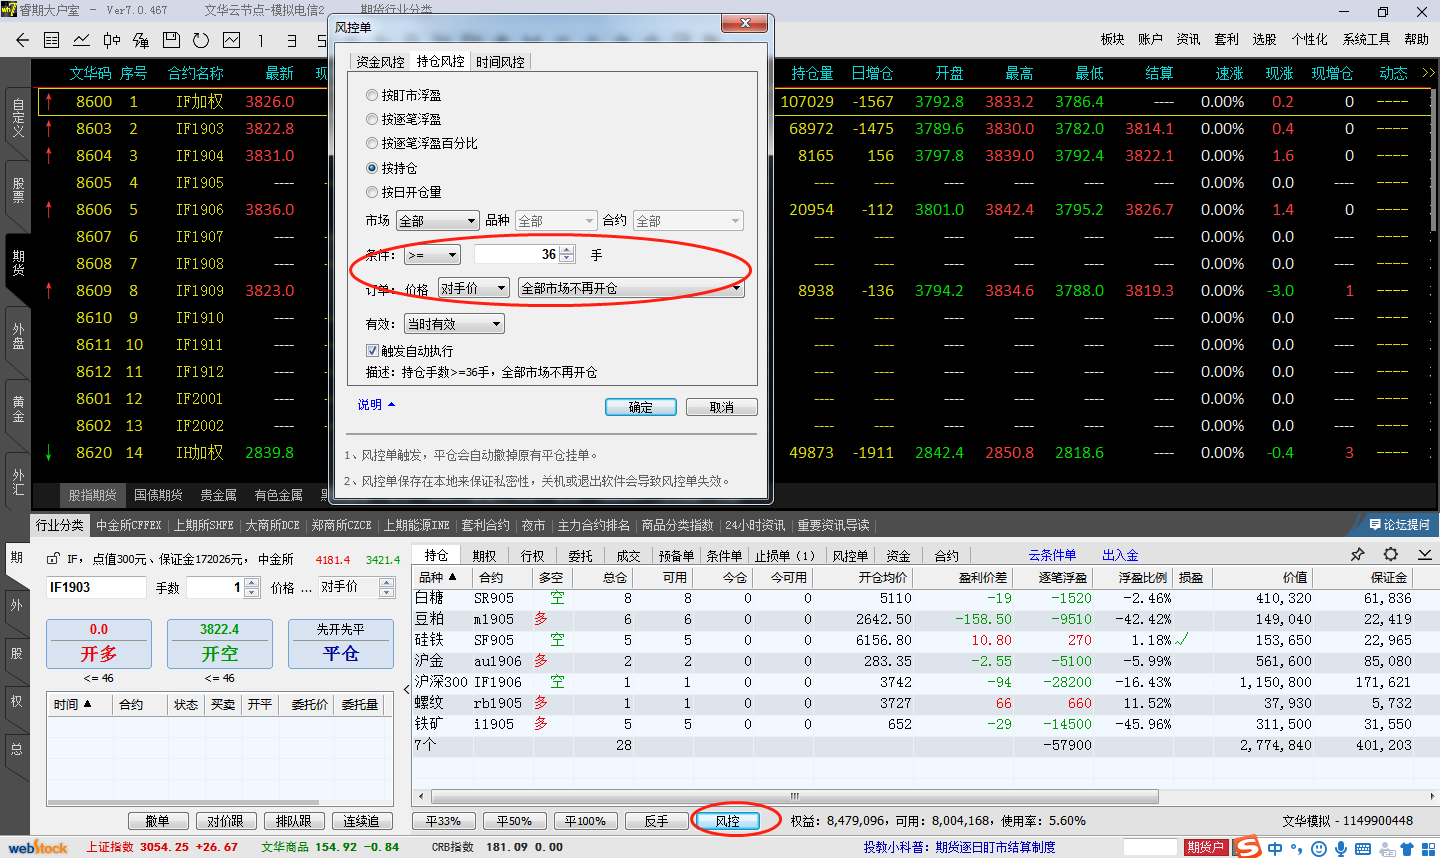
Task: Open the 有效 dropdown set to 当时有效
Action: 454,324
